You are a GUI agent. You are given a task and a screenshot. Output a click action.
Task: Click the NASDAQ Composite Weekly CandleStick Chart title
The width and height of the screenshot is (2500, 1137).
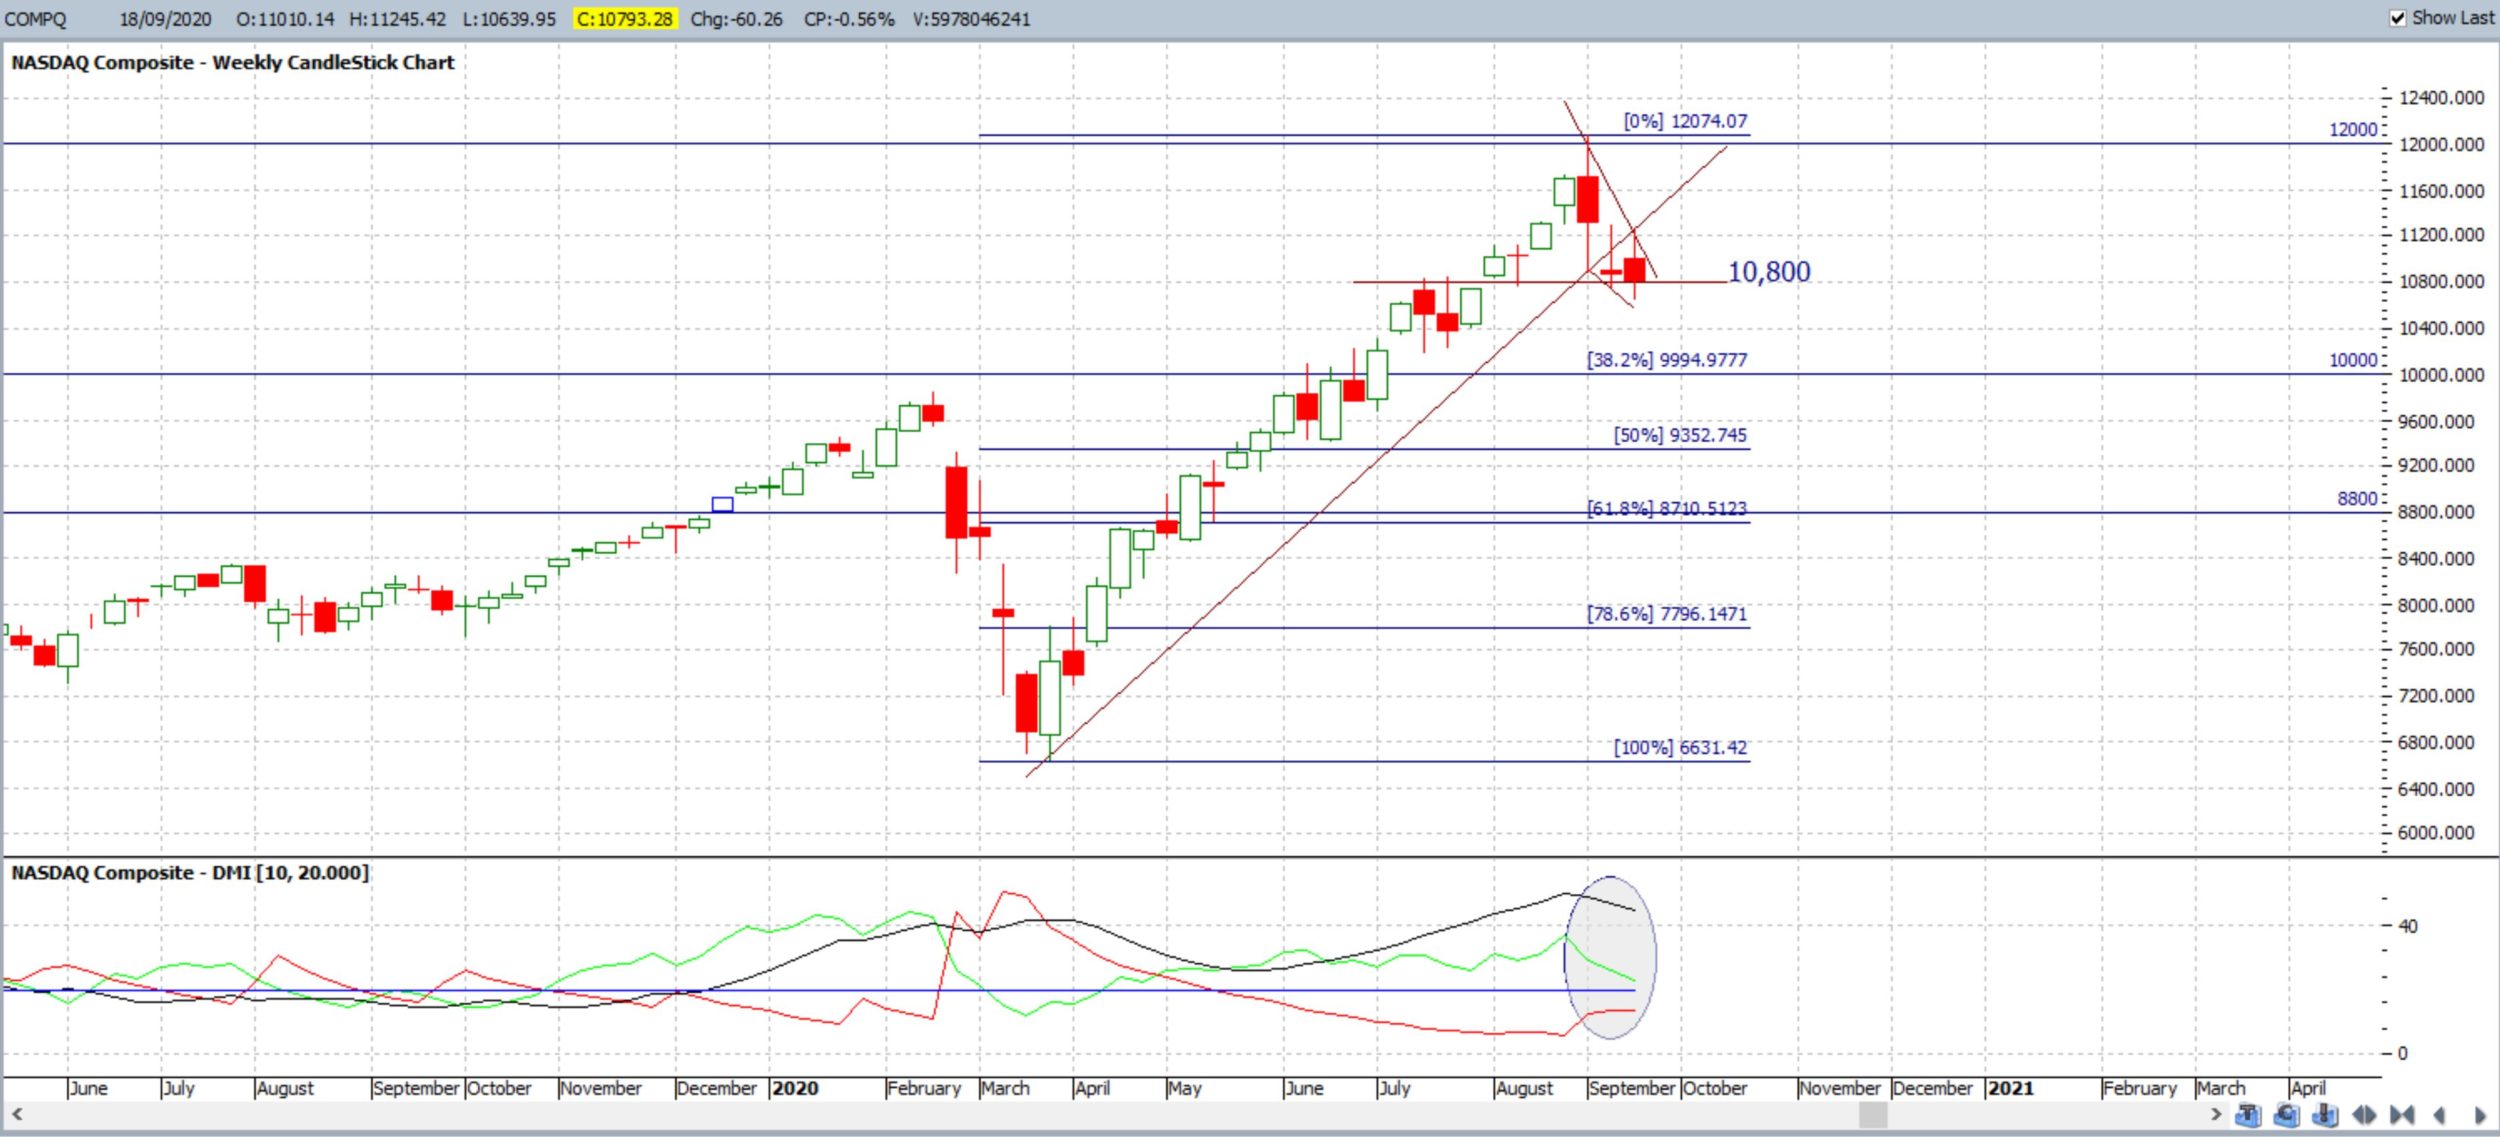click(x=233, y=62)
